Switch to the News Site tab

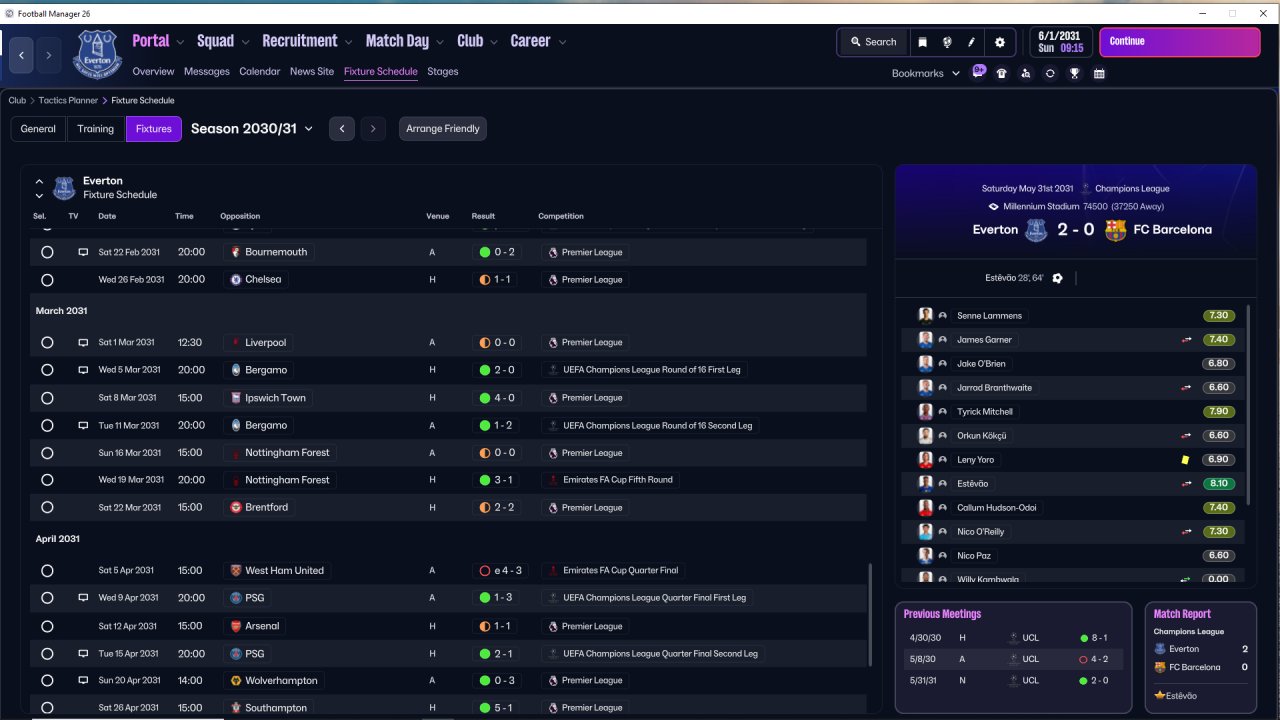click(312, 72)
